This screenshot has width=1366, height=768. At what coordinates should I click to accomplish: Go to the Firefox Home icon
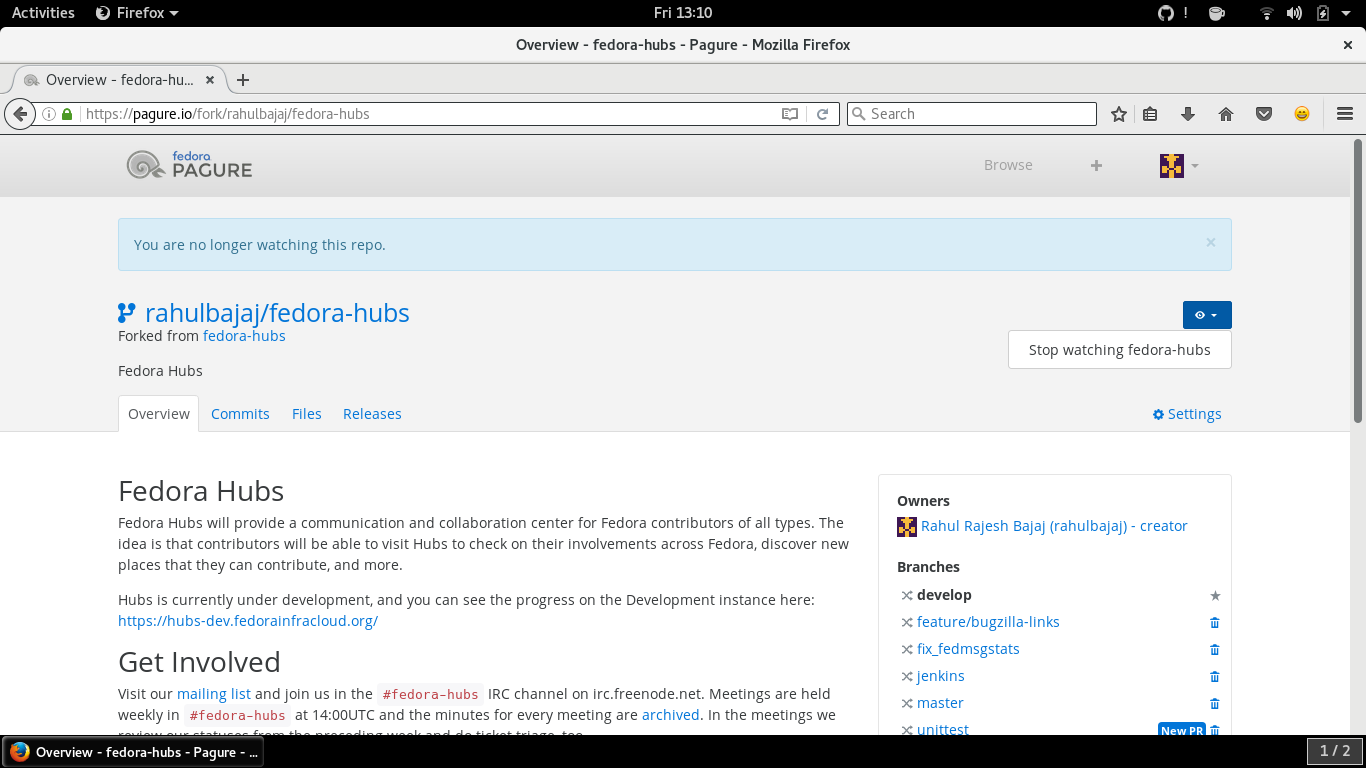pos(1226,114)
